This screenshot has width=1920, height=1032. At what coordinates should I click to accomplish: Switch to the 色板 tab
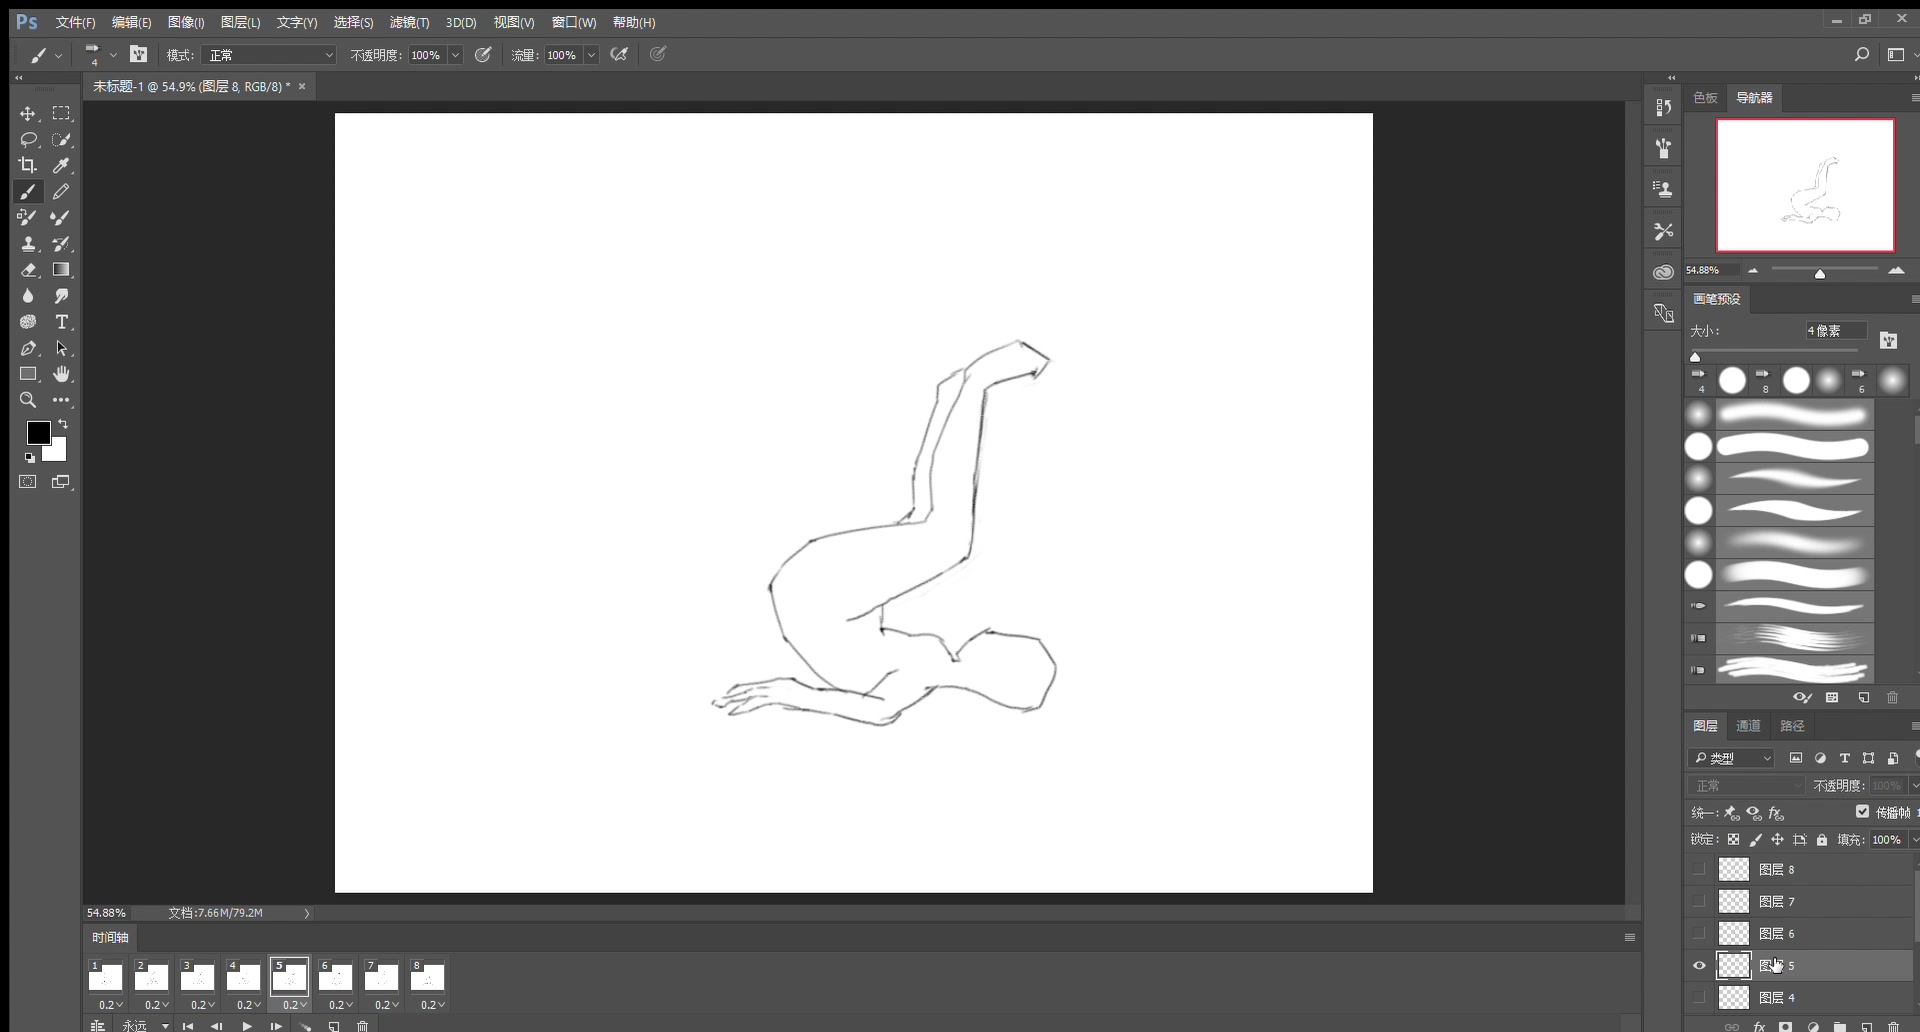1705,98
